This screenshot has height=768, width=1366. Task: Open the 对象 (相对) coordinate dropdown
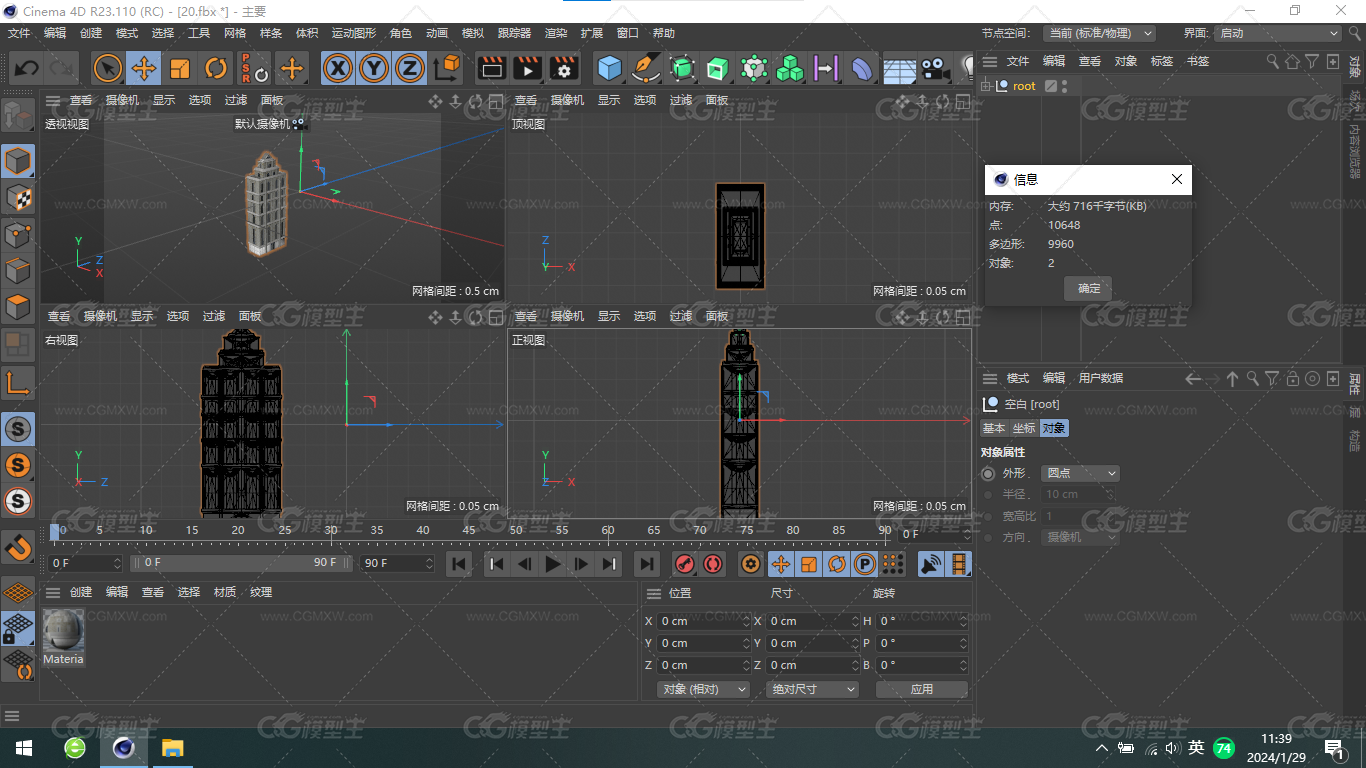coord(704,689)
